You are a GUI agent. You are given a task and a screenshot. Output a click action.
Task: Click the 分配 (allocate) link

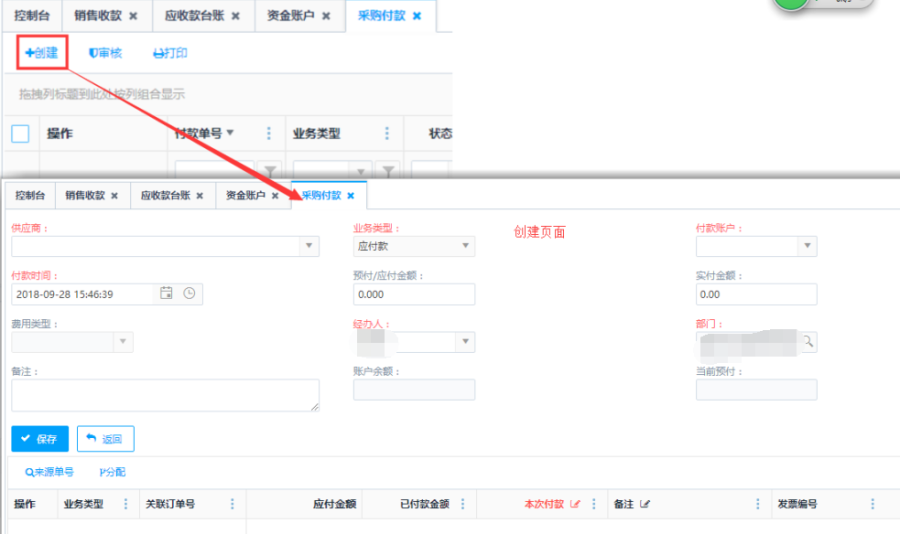point(113,472)
